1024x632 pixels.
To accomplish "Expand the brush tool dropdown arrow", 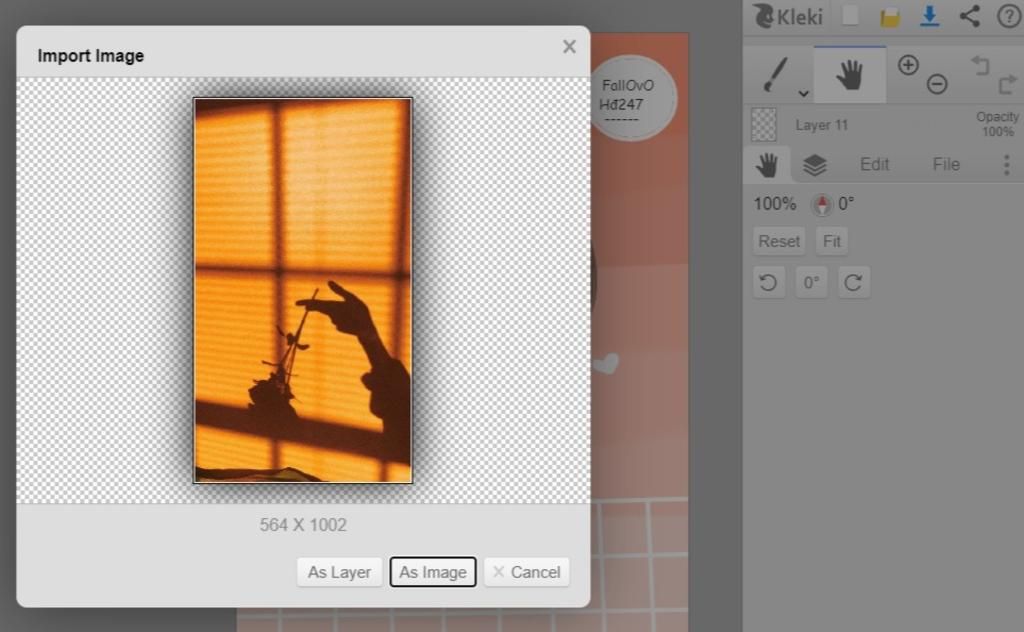I will 804,94.
